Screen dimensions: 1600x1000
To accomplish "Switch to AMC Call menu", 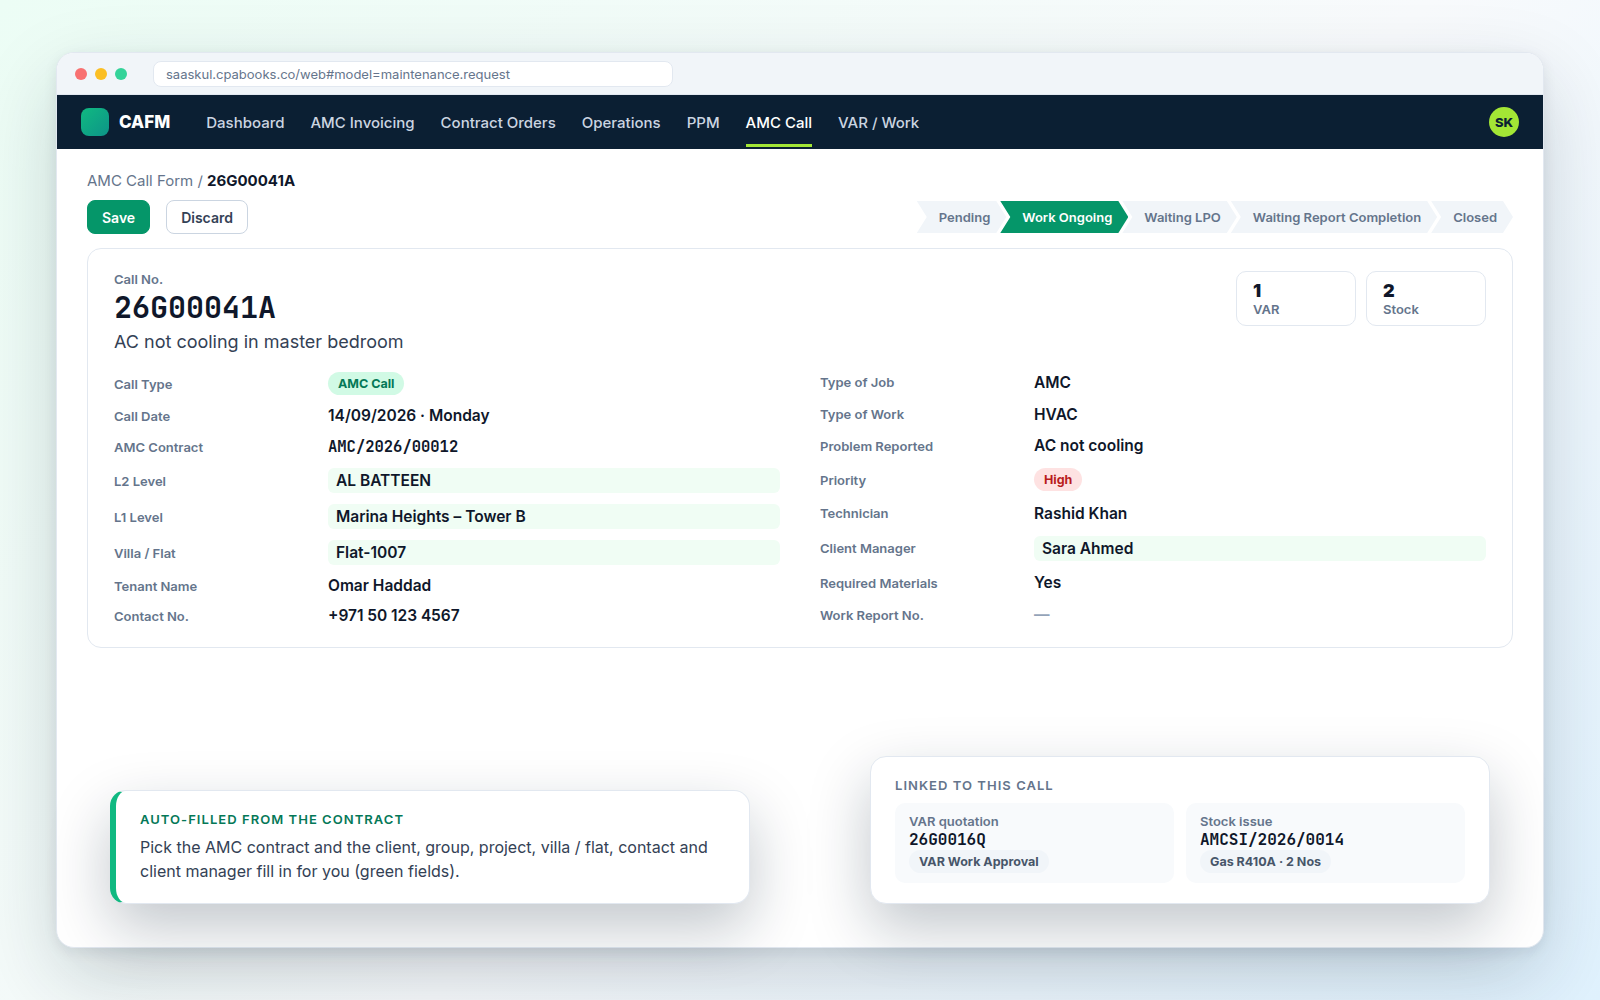I will [x=779, y=122].
